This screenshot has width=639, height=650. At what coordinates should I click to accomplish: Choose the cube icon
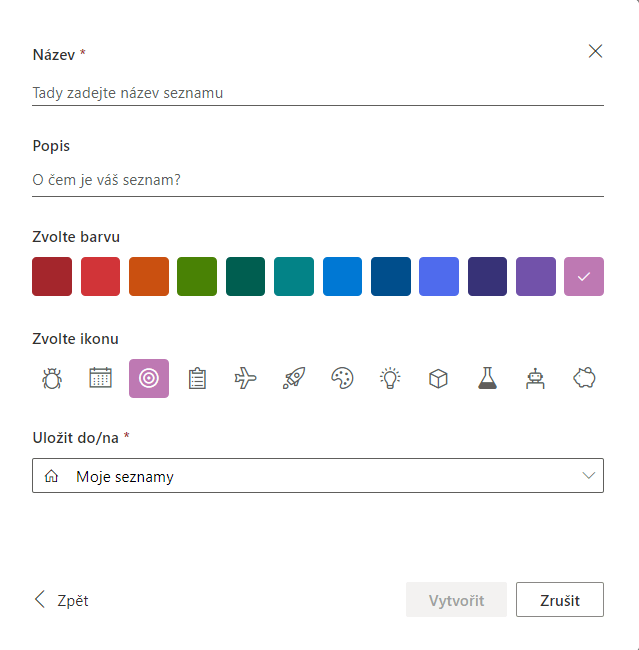click(438, 378)
